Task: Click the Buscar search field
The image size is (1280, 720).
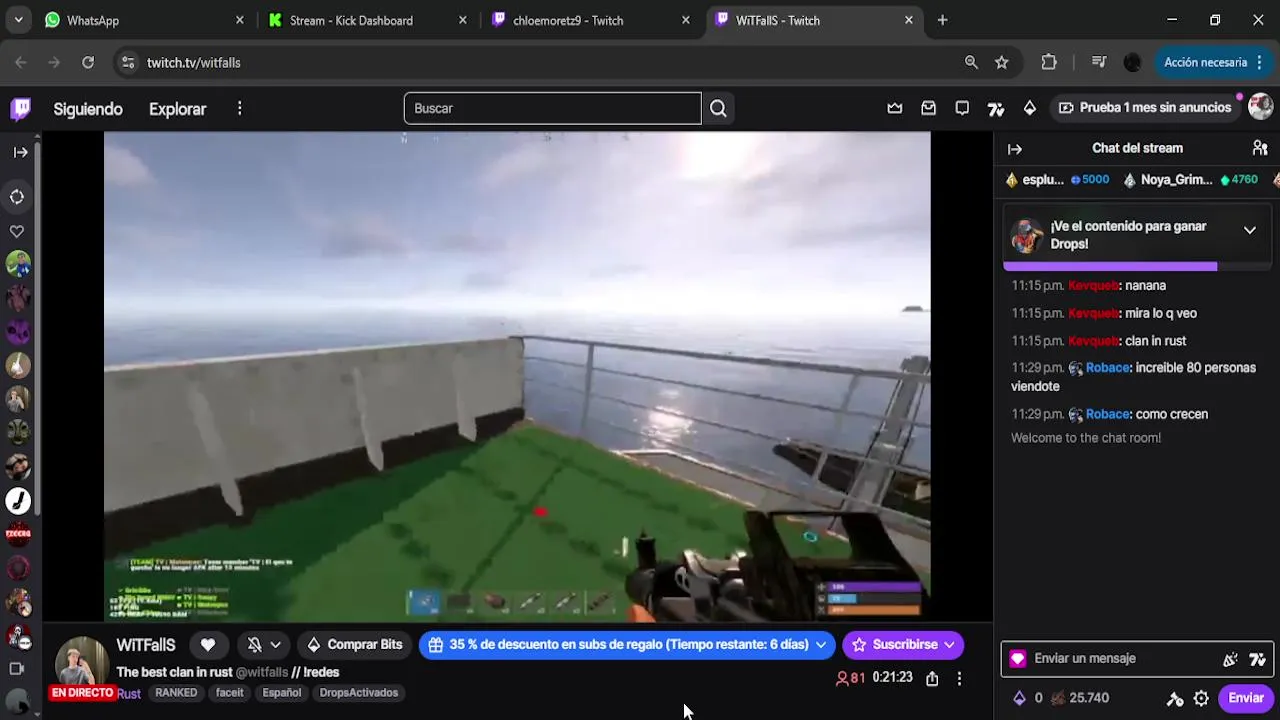Action: (x=552, y=108)
